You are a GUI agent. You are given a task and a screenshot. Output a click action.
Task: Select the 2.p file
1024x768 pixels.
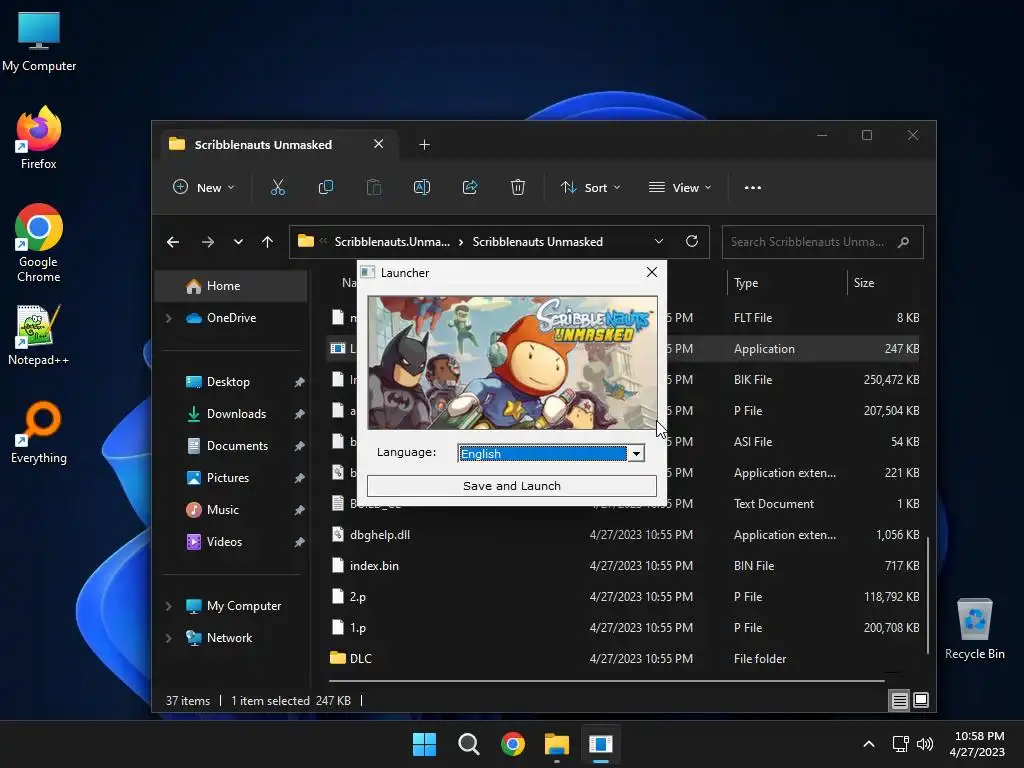point(624,597)
